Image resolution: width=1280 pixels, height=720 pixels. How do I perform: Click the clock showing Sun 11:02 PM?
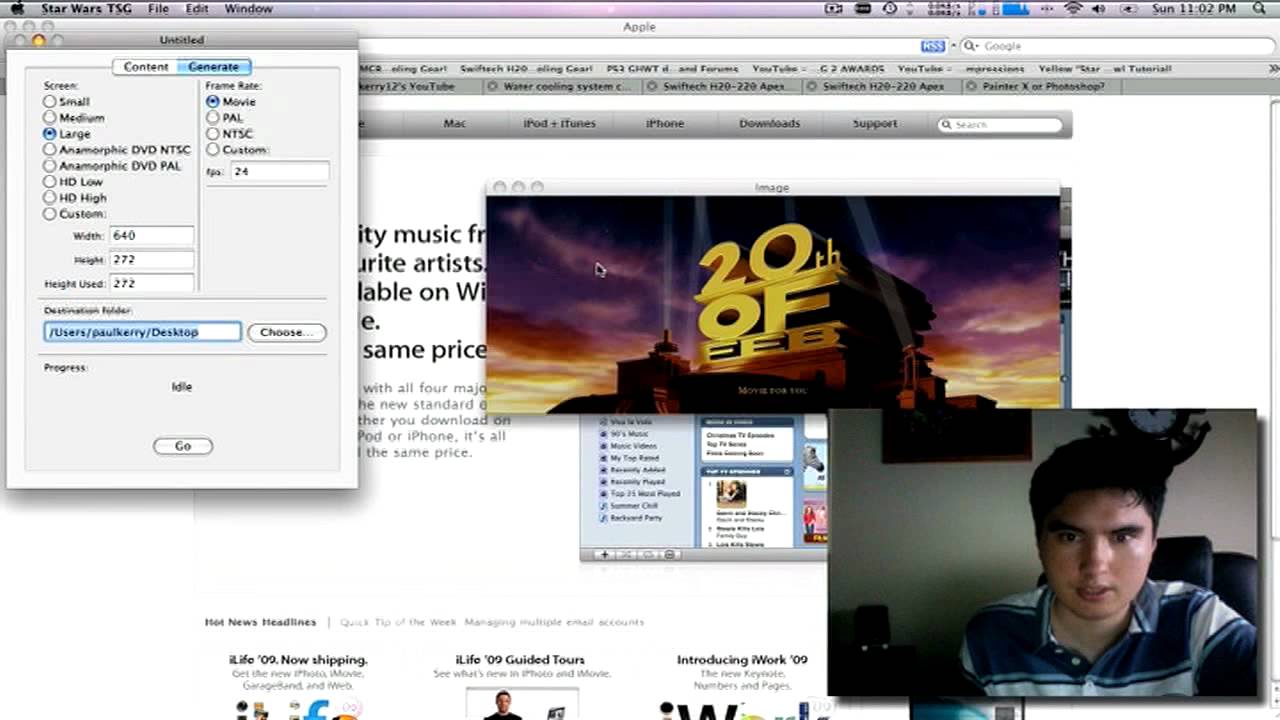point(1193,9)
